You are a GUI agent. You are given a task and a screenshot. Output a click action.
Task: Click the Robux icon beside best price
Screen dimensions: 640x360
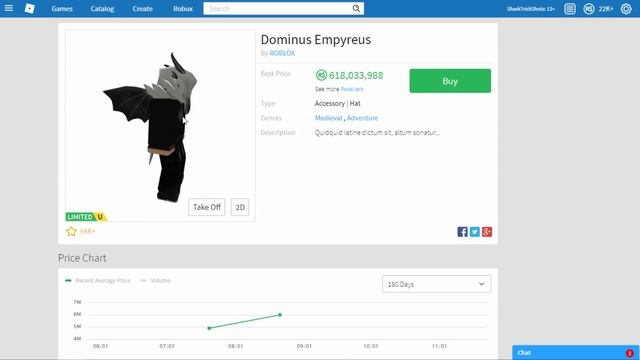[321, 75]
